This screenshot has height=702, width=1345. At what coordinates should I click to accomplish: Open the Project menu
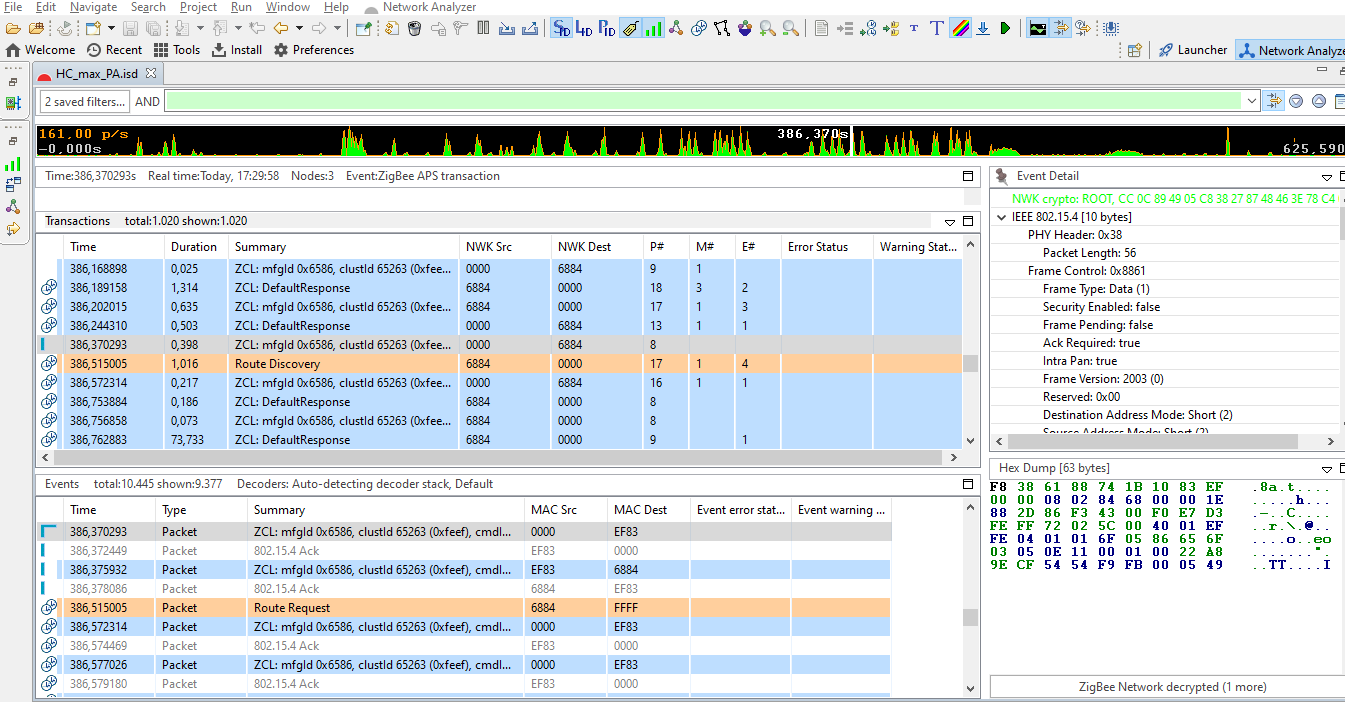(x=198, y=7)
